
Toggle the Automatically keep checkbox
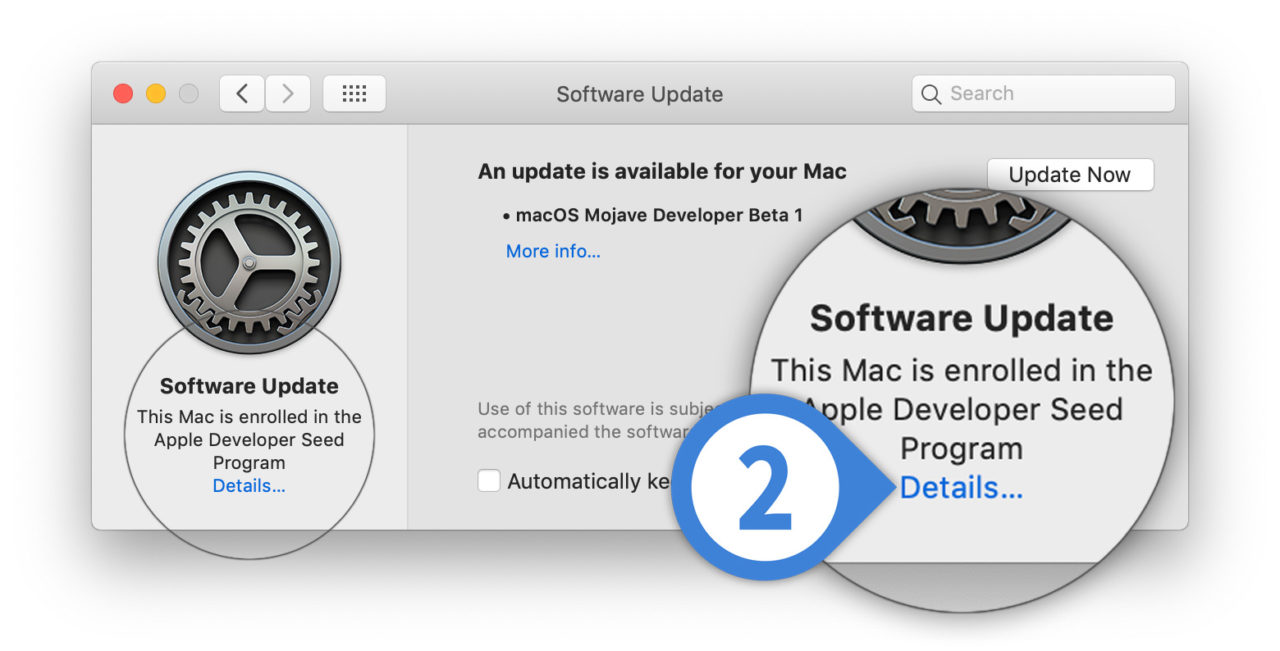point(489,481)
